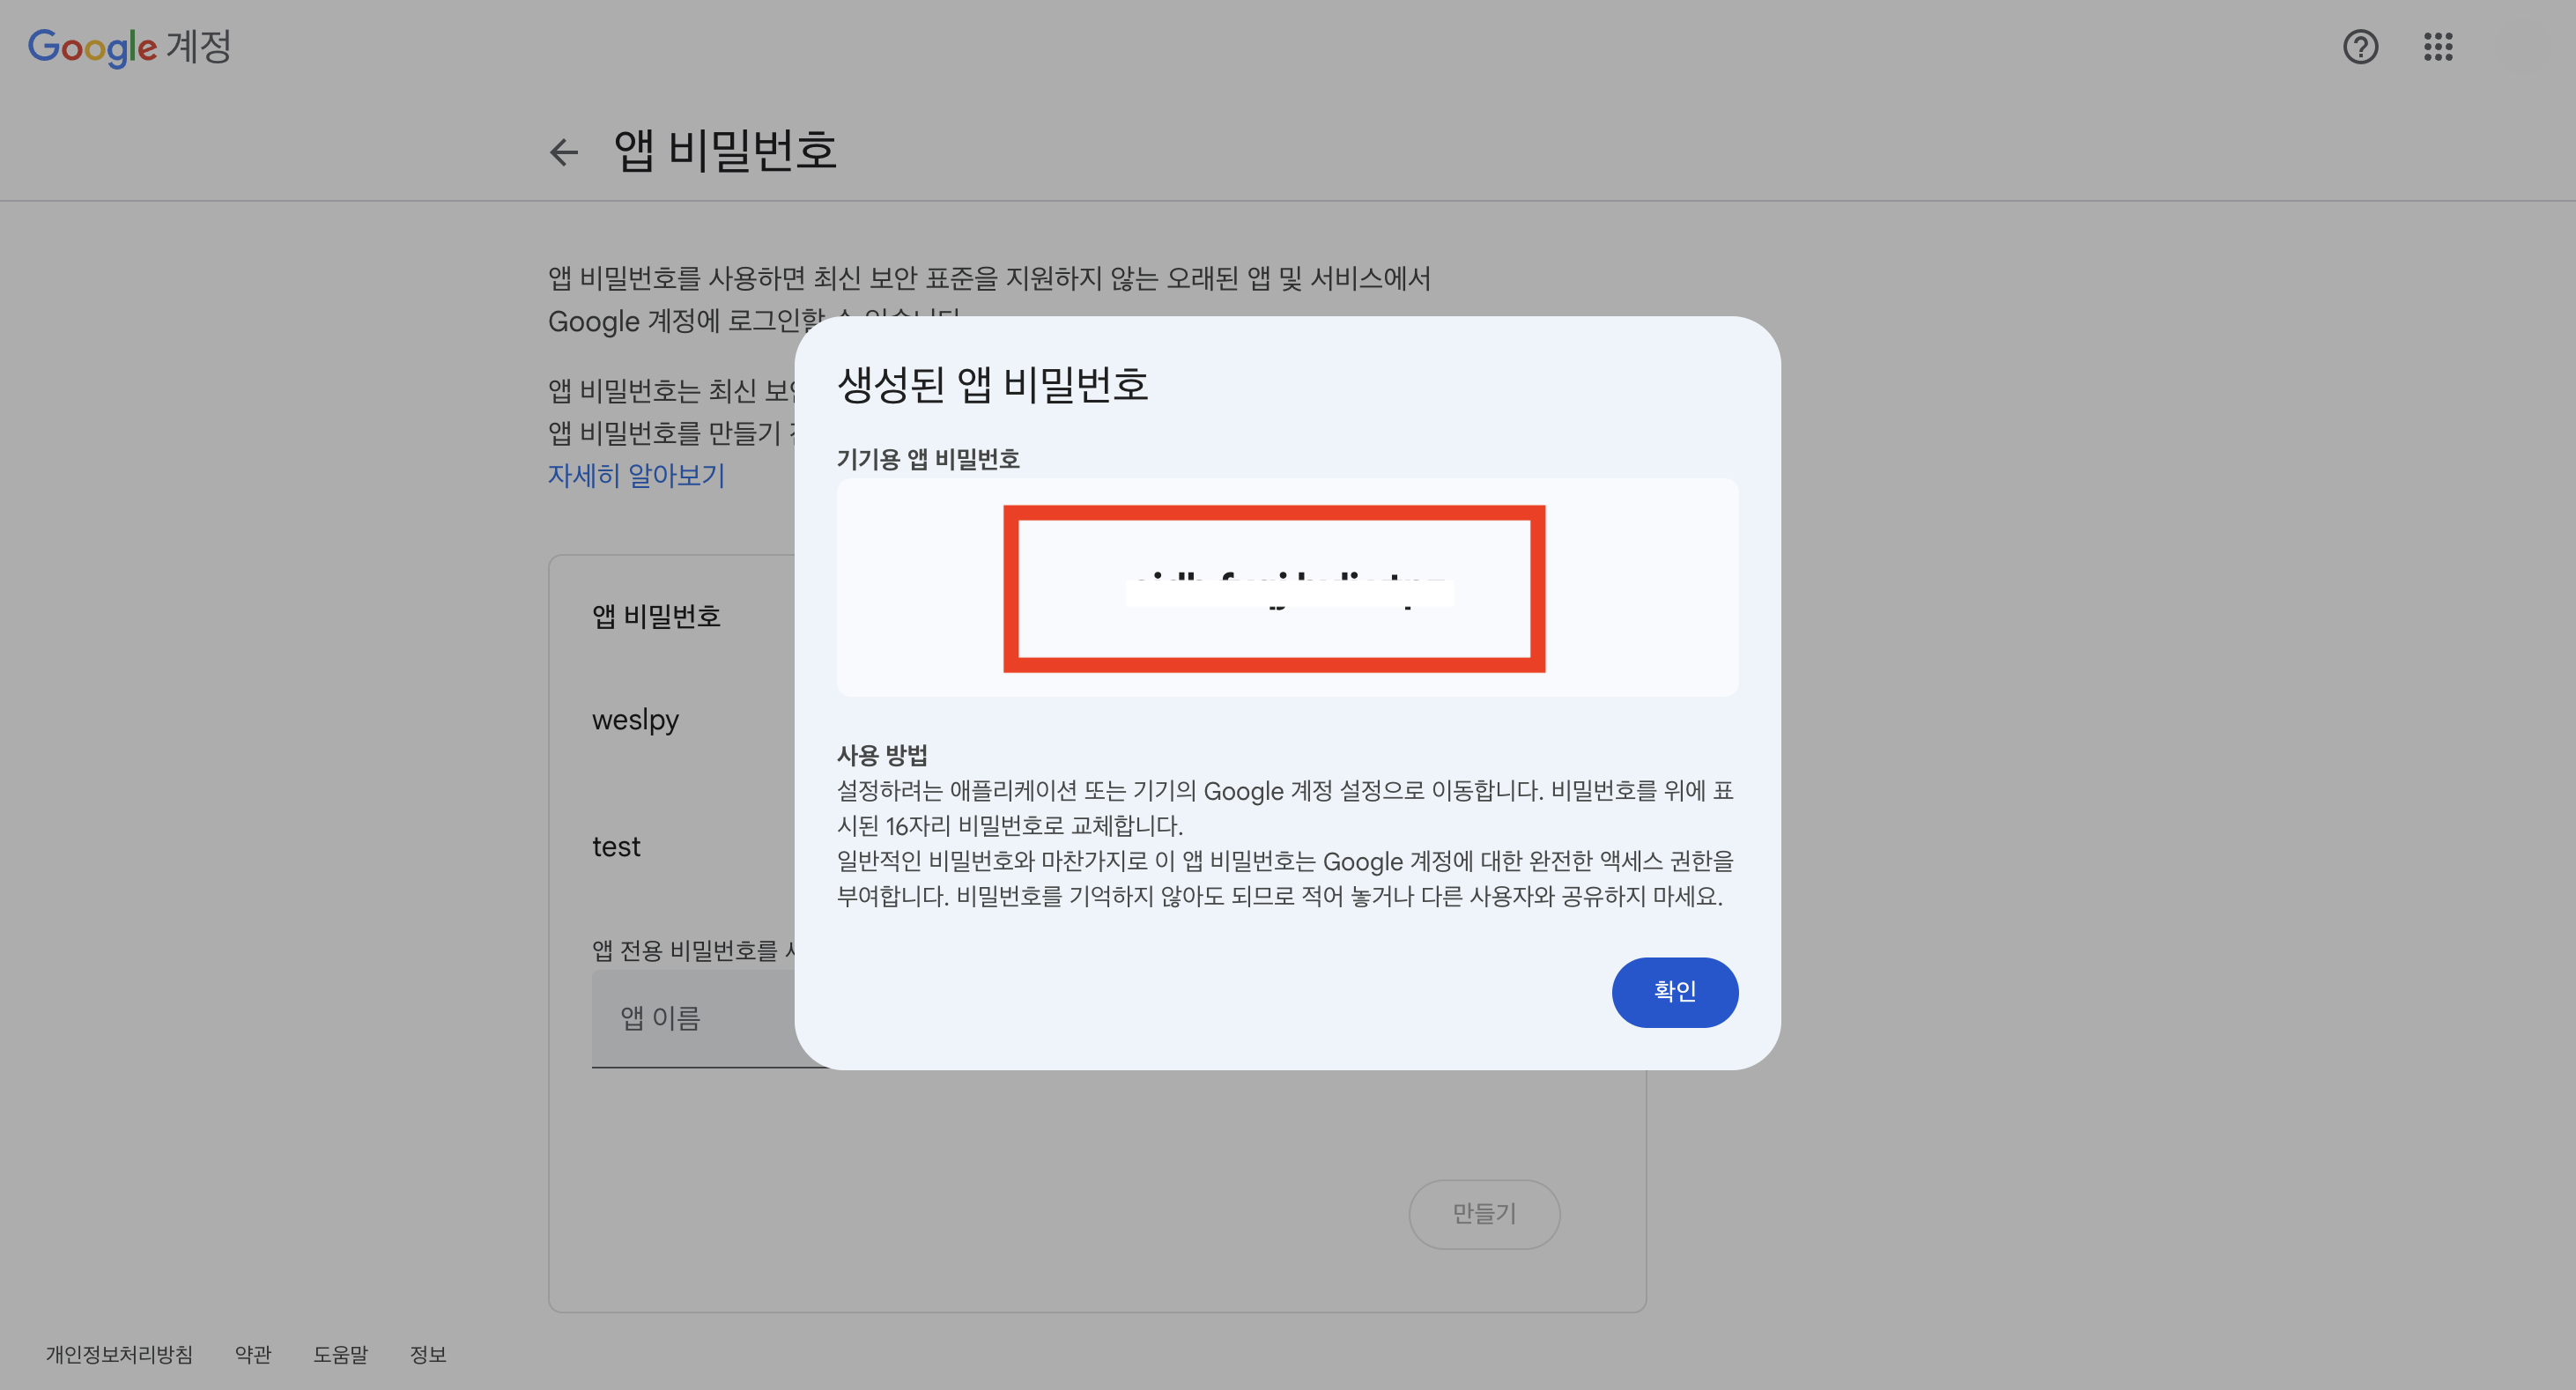Click the 계정 text beside Google logo

pyautogui.click(x=198, y=47)
